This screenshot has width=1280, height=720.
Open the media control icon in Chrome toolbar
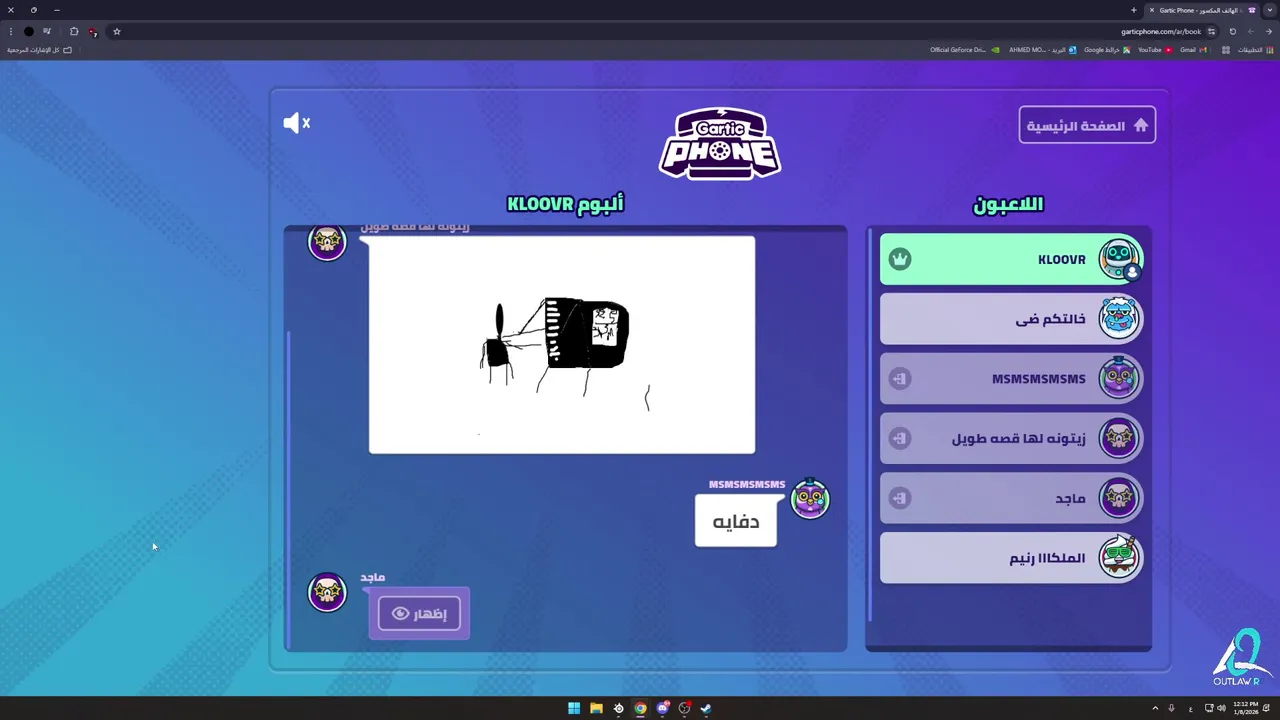(x=47, y=31)
